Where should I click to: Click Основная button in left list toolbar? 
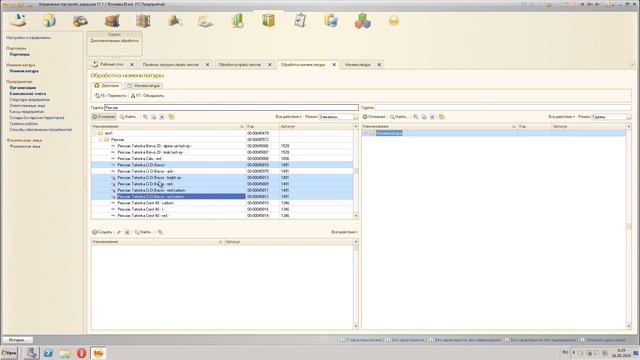click(x=104, y=117)
